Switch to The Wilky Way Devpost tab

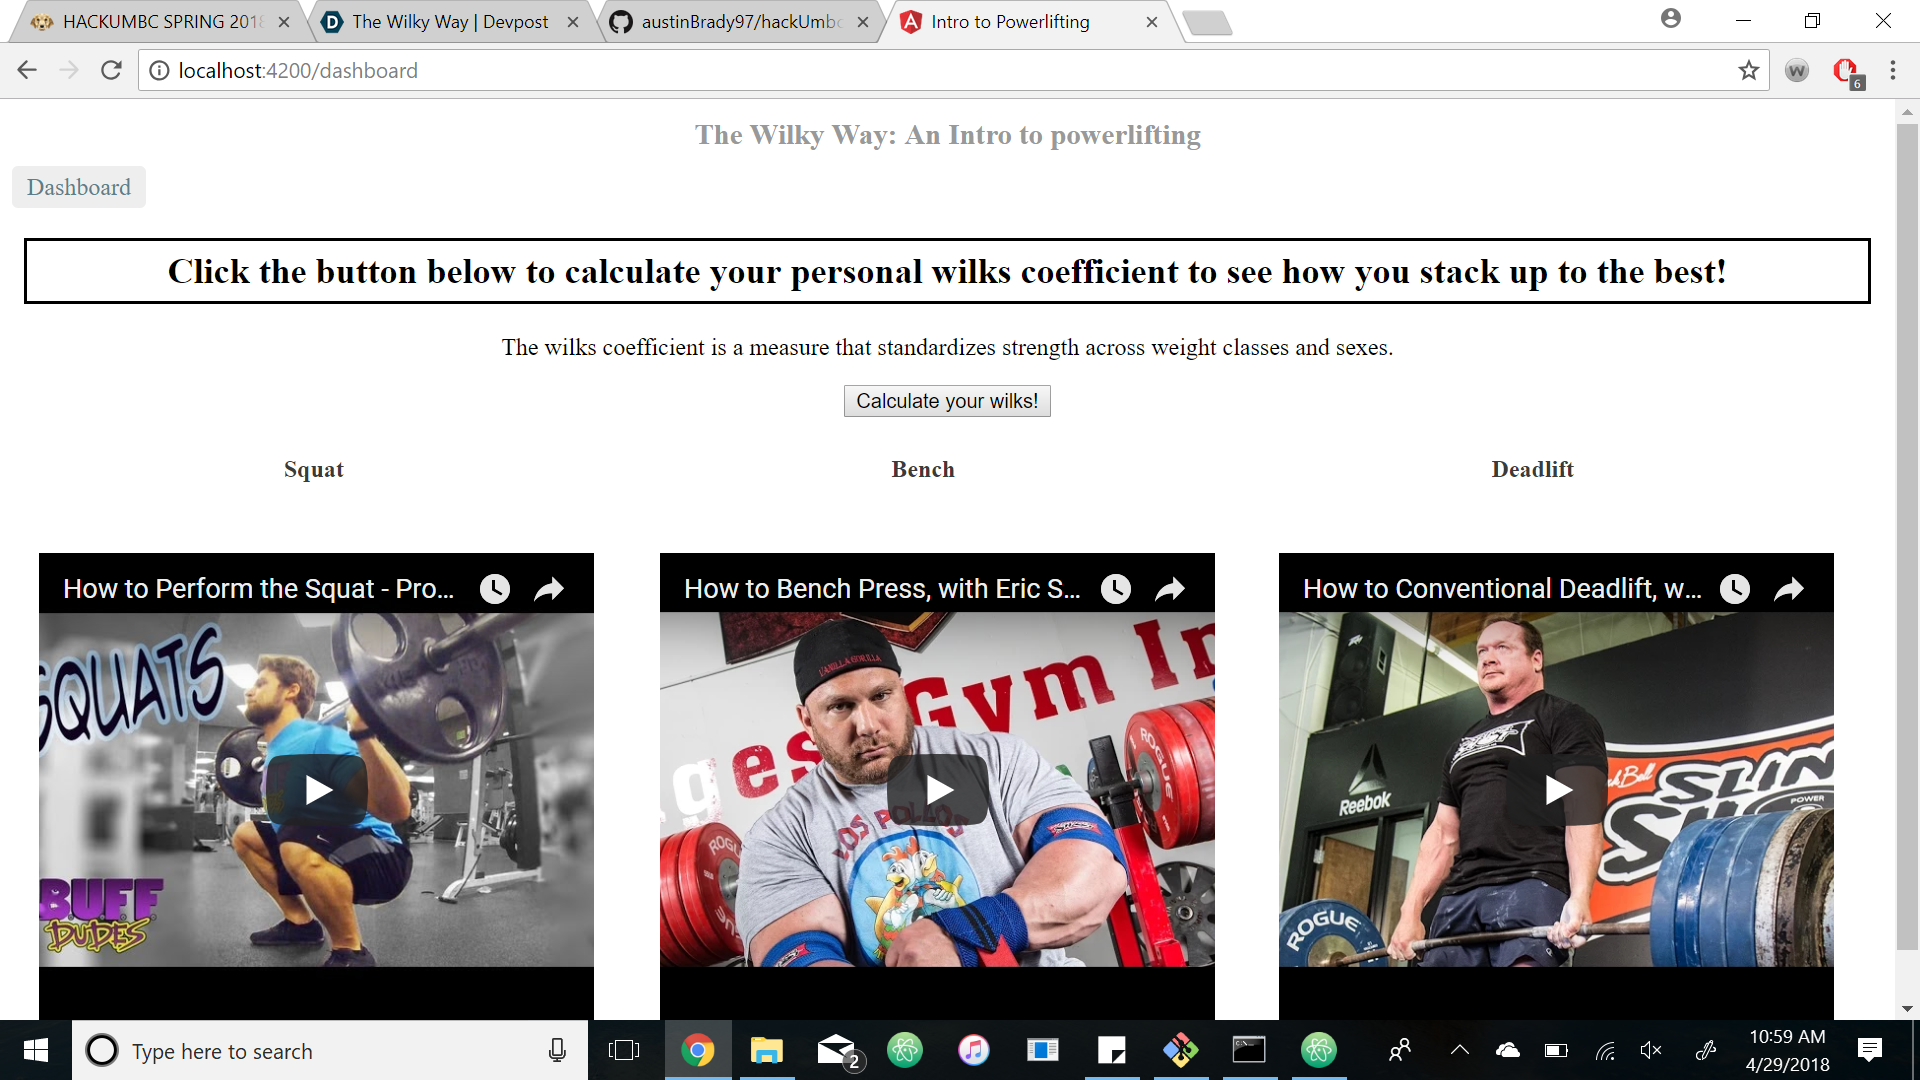point(450,22)
